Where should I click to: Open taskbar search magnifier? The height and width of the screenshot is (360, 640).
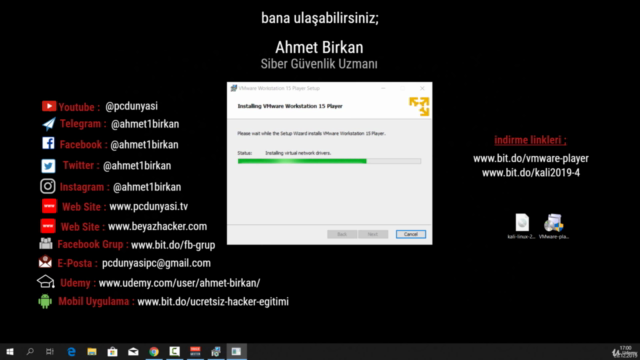pos(30,351)
